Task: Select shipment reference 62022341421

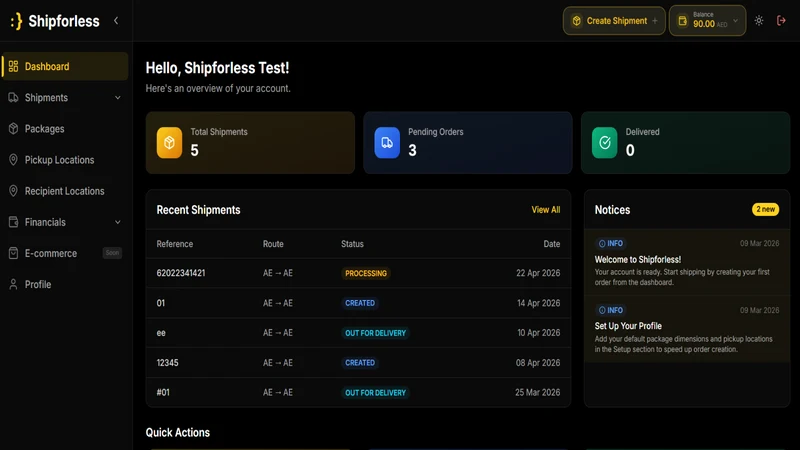Action: tap(181, 273)
